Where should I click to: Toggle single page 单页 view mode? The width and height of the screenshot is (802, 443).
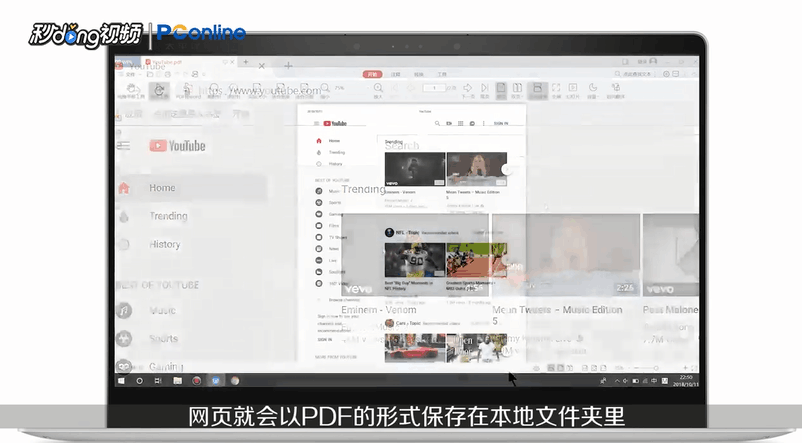(x=501, y=91)
